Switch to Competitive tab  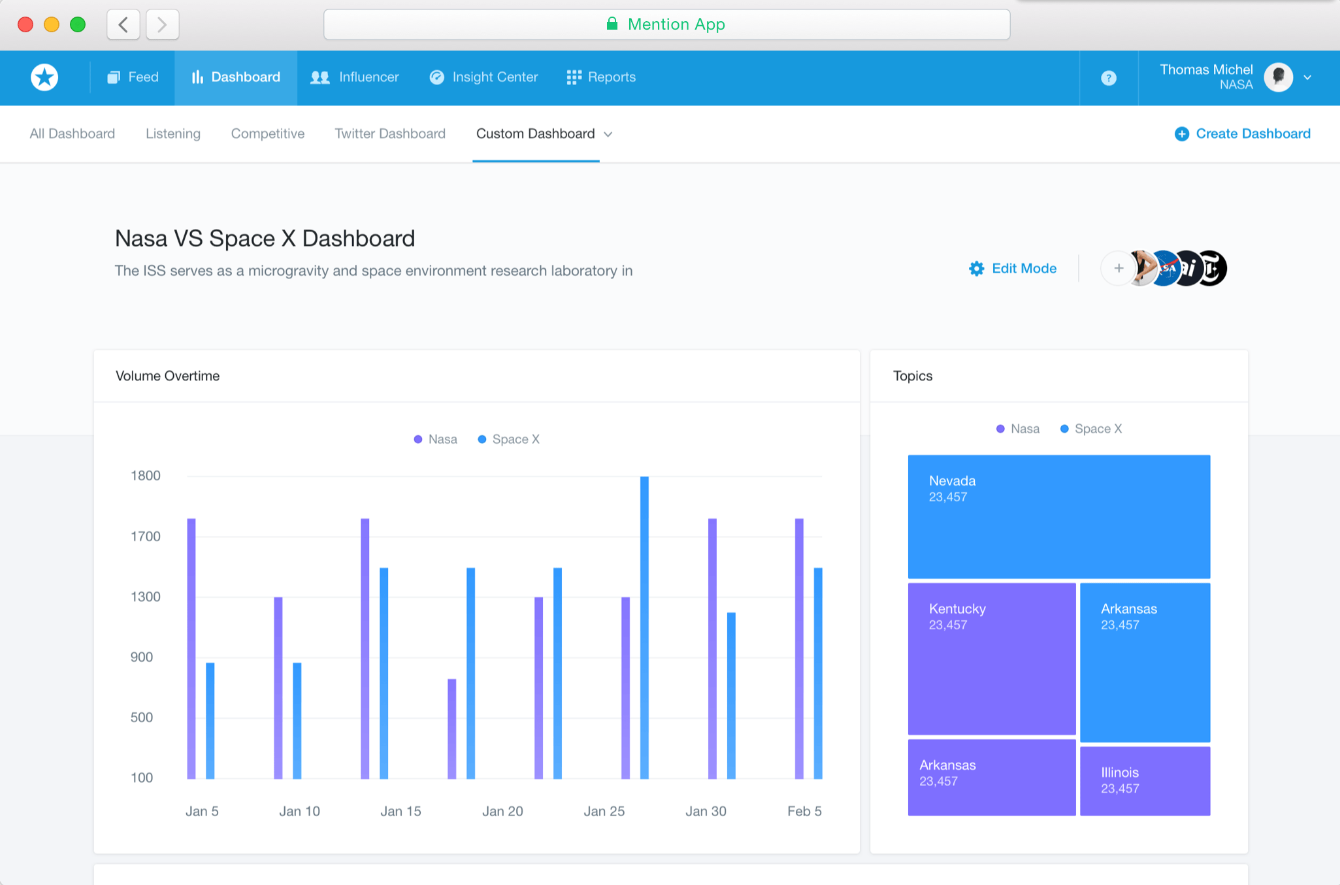coord(268,134)
